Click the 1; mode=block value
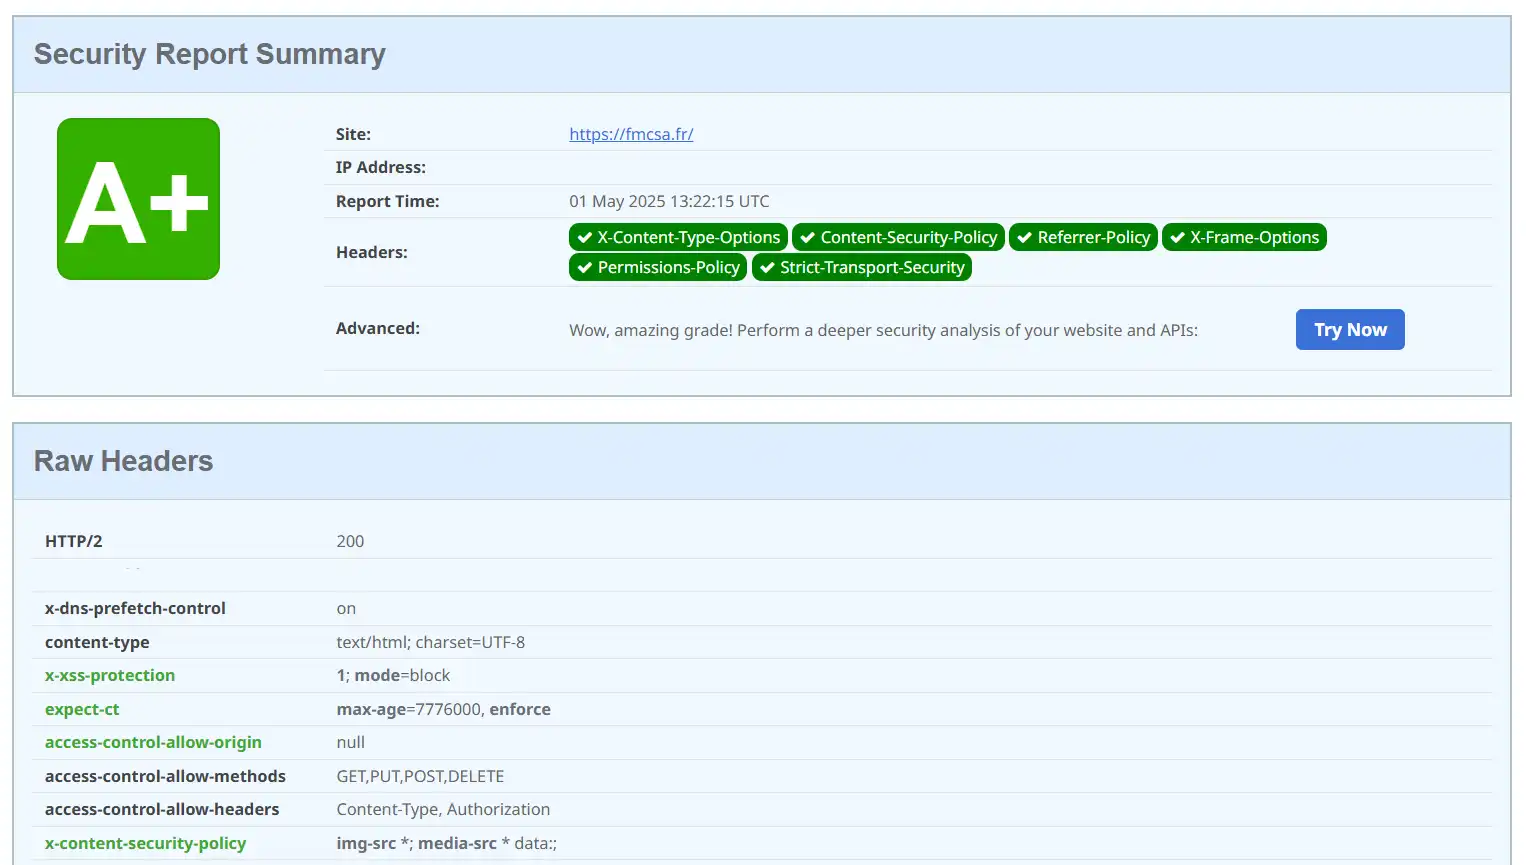The width and height of the screenshot is (1526, 865). [x=393, y=675]
